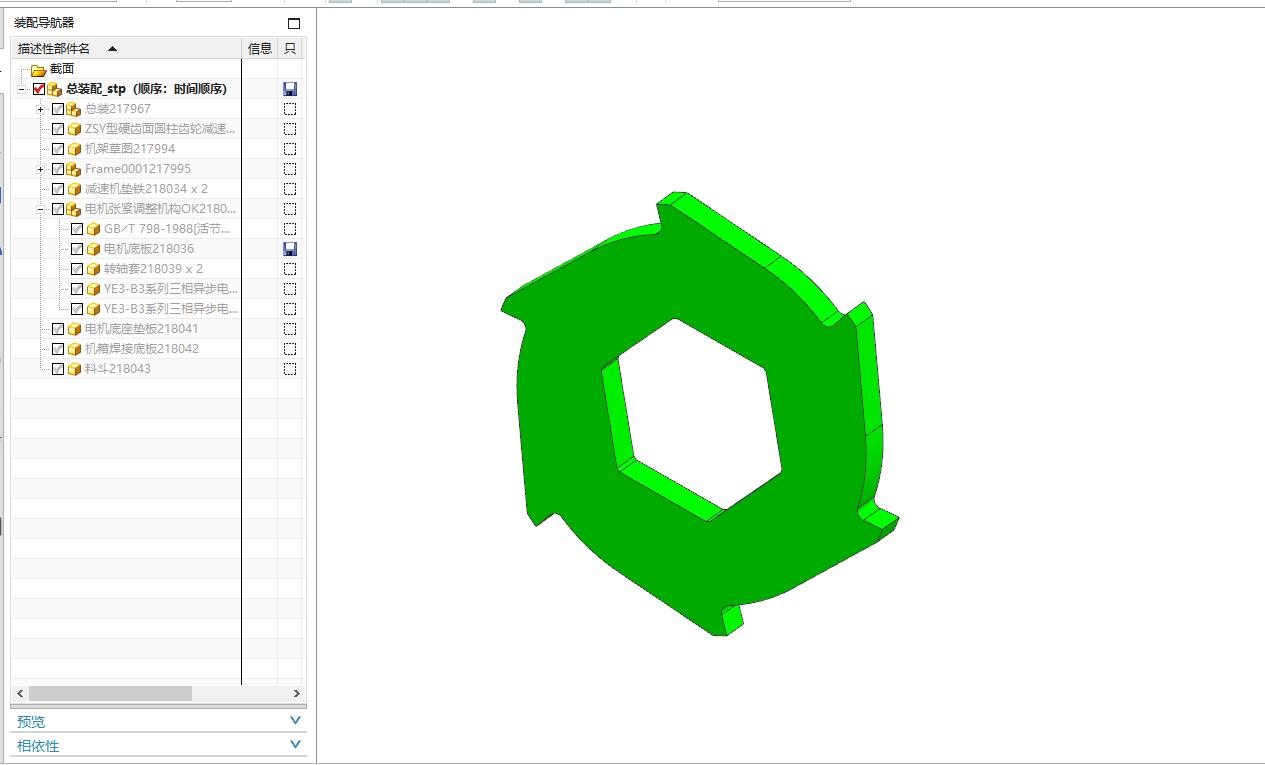Click the assembly icon of 总装配_stp
1265x765 pixels.
click(x=54, y=89)
